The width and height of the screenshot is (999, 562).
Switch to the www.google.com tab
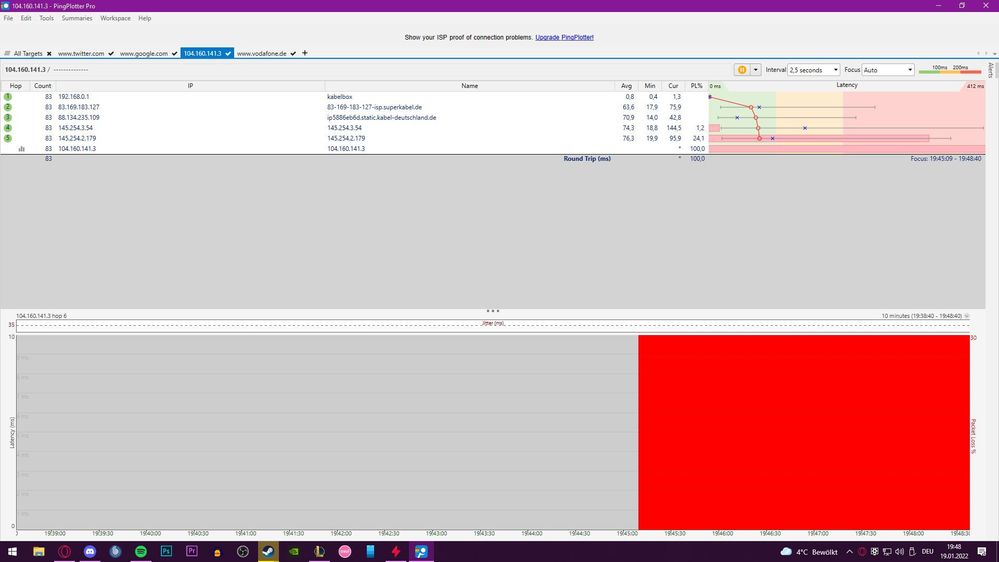tap(144, 54)
